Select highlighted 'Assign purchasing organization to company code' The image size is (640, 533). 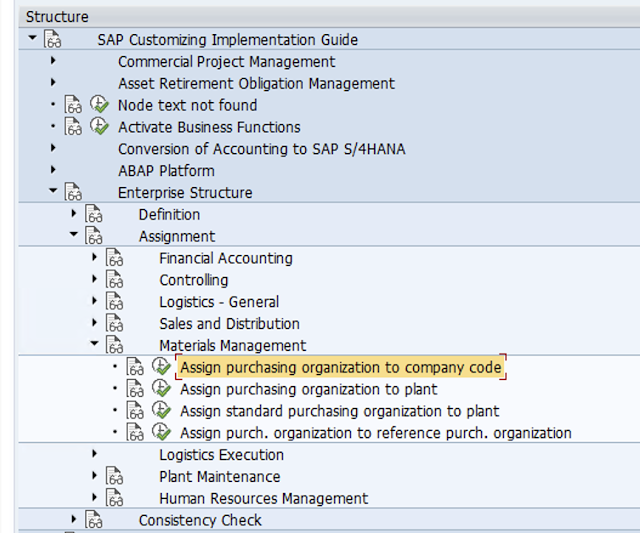(341, 367)
